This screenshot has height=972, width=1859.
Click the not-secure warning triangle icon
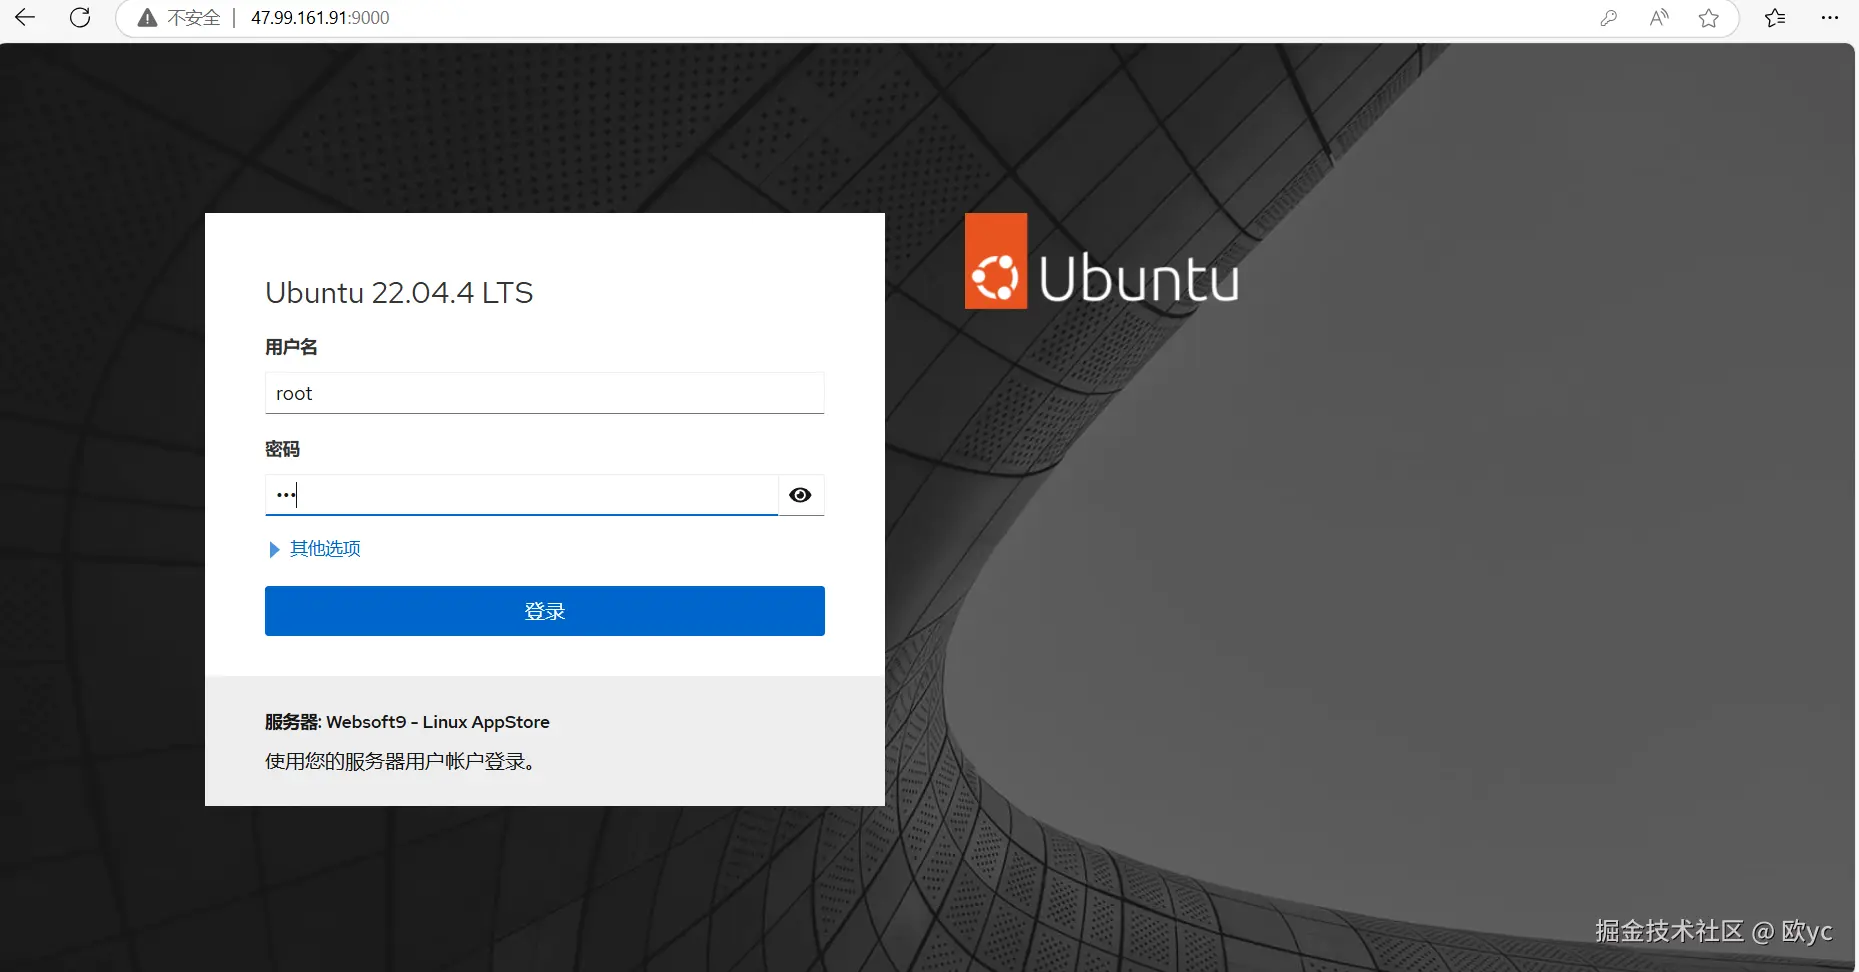[147, 18]
